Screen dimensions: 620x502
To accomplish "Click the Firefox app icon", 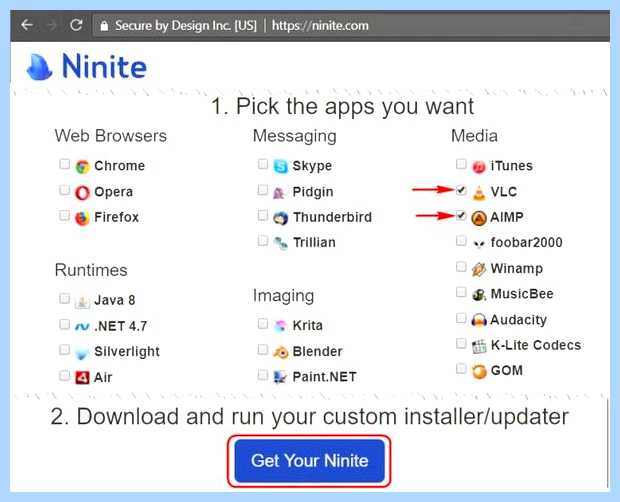I will (x=82, y=218).
